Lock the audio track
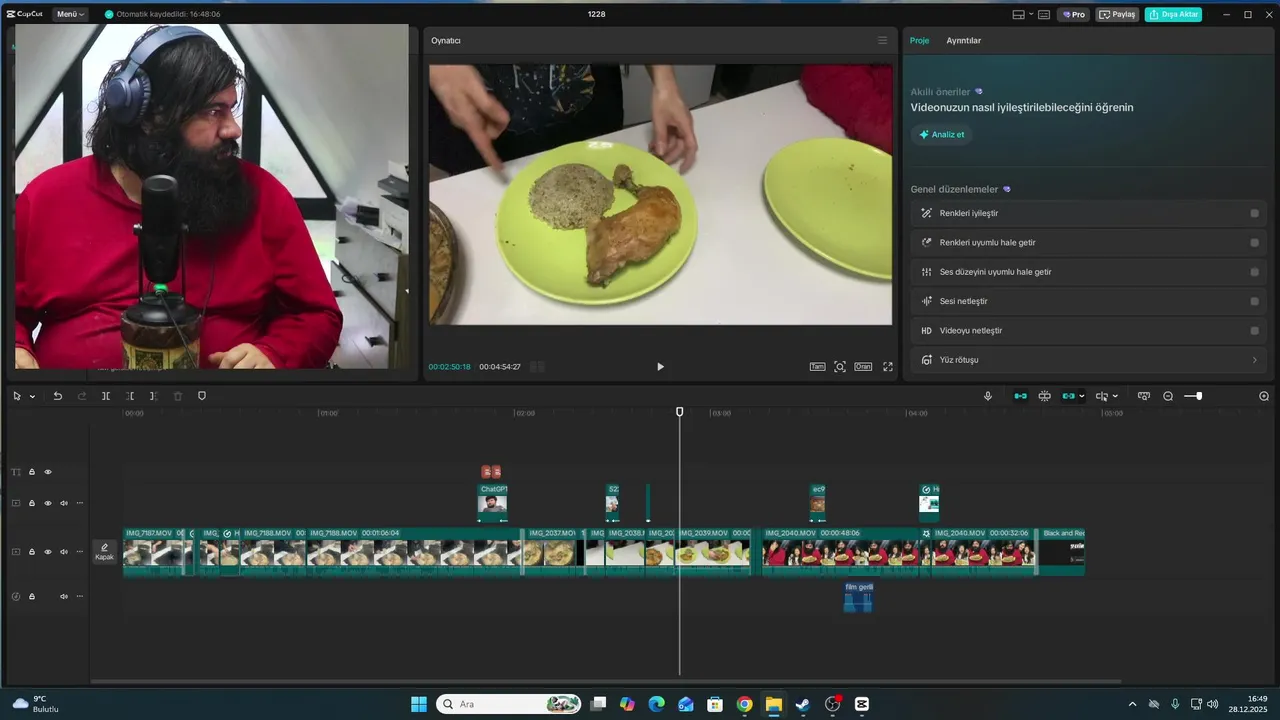This screenshot has height=720, width=1280. click(x=31, y=596)
